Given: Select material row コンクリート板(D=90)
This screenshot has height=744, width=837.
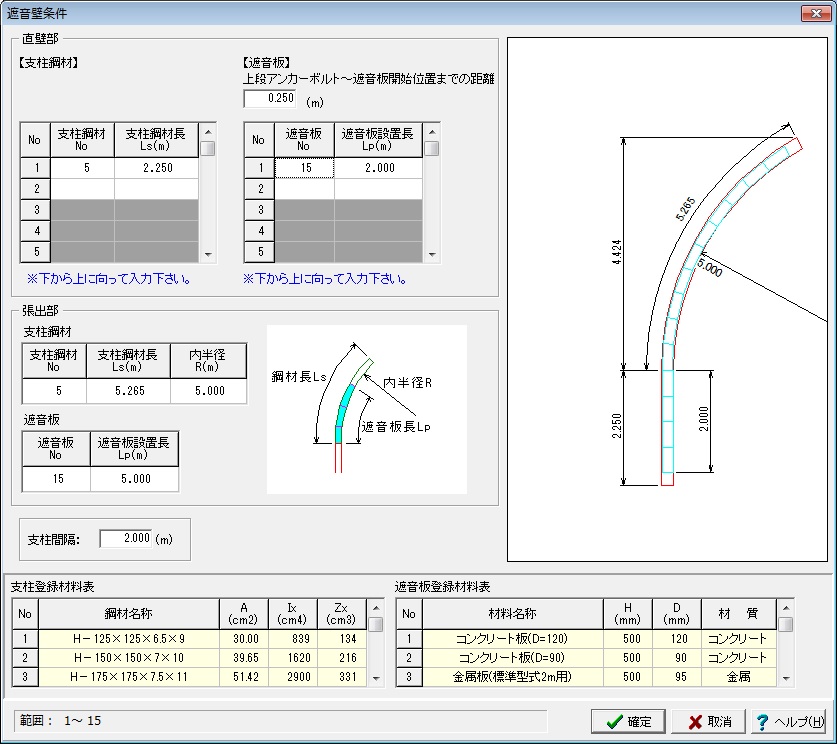Looking at the screenshot, I should [x=586, y=658].
